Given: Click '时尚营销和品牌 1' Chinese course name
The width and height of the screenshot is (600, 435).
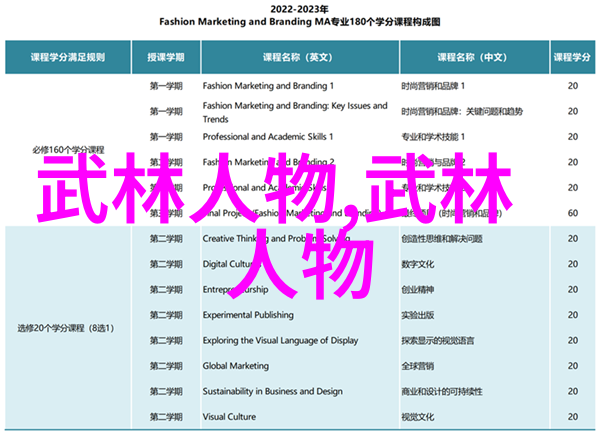Looking at the screenshot, I should point(433,86).
